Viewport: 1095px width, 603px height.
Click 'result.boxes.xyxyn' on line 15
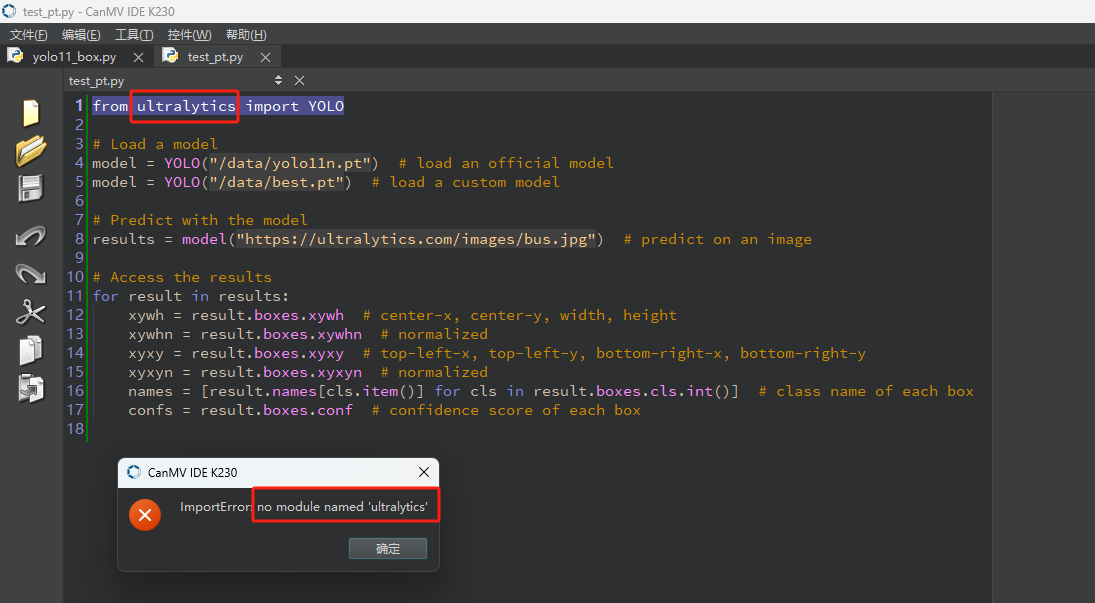[x=281, y=372]
